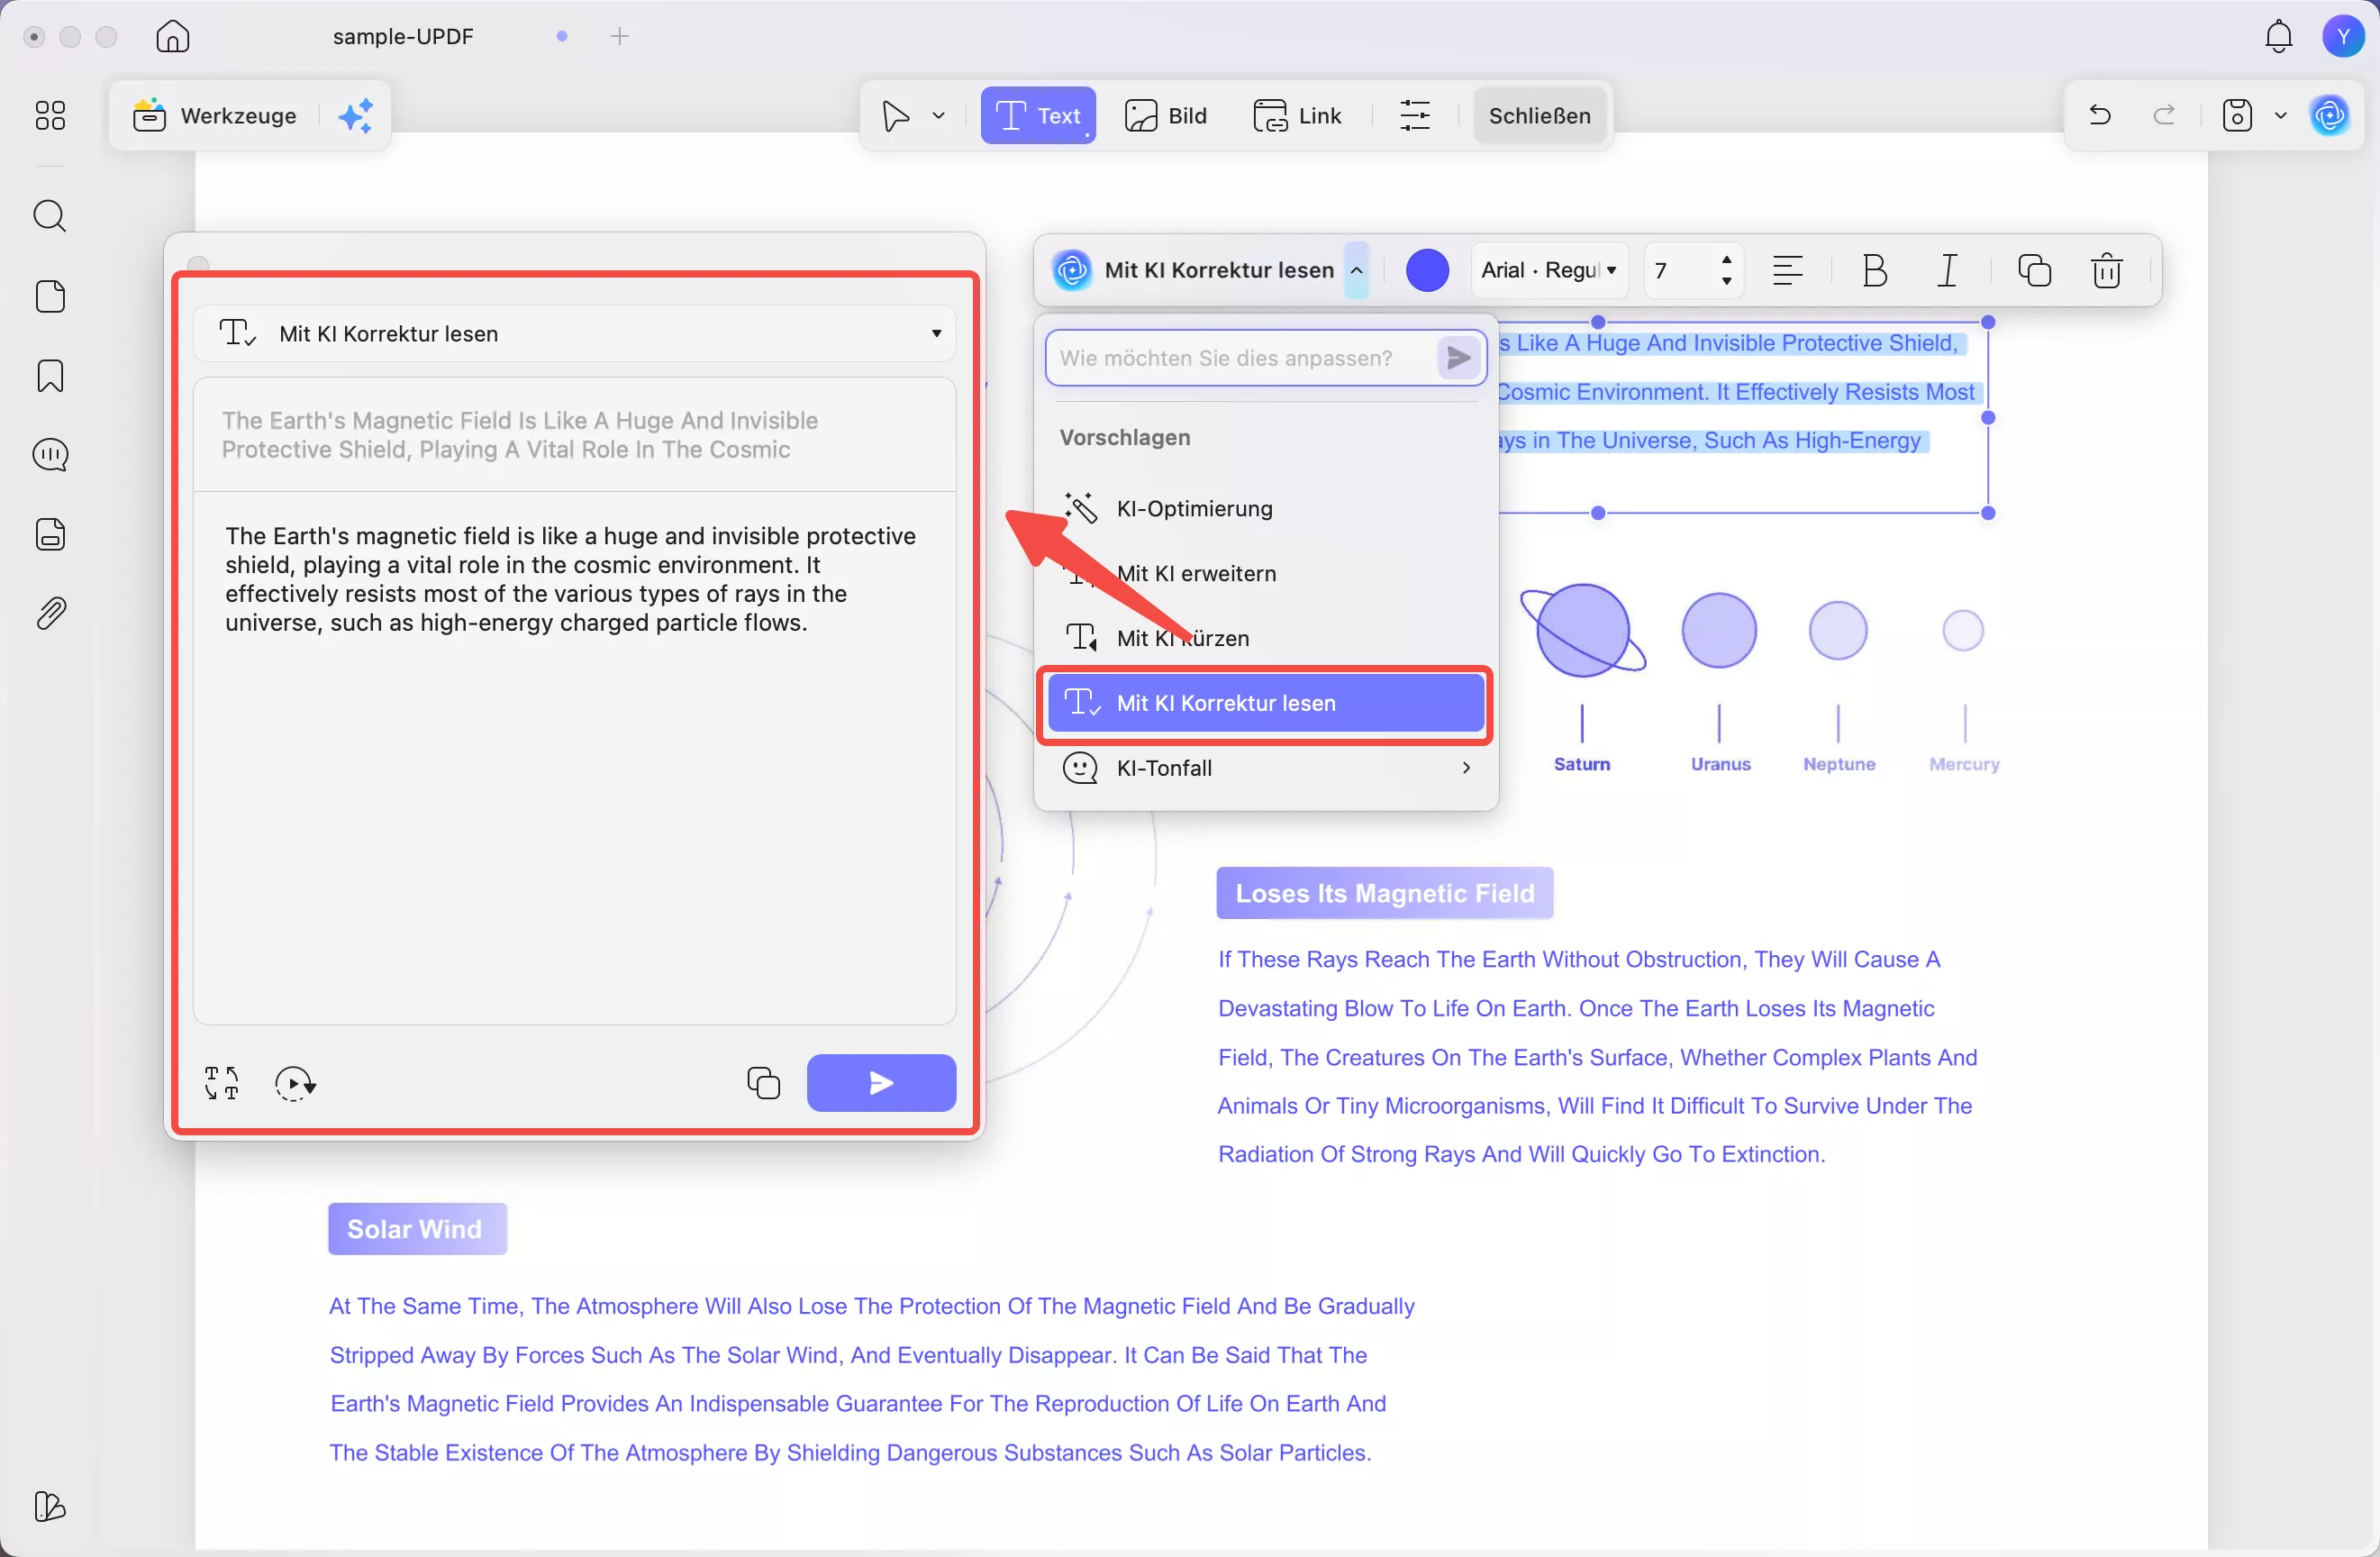This screenshot has height=1557, width=2380.
Task: Click the undo arrow icon
Action: (x=2100, y=116)
